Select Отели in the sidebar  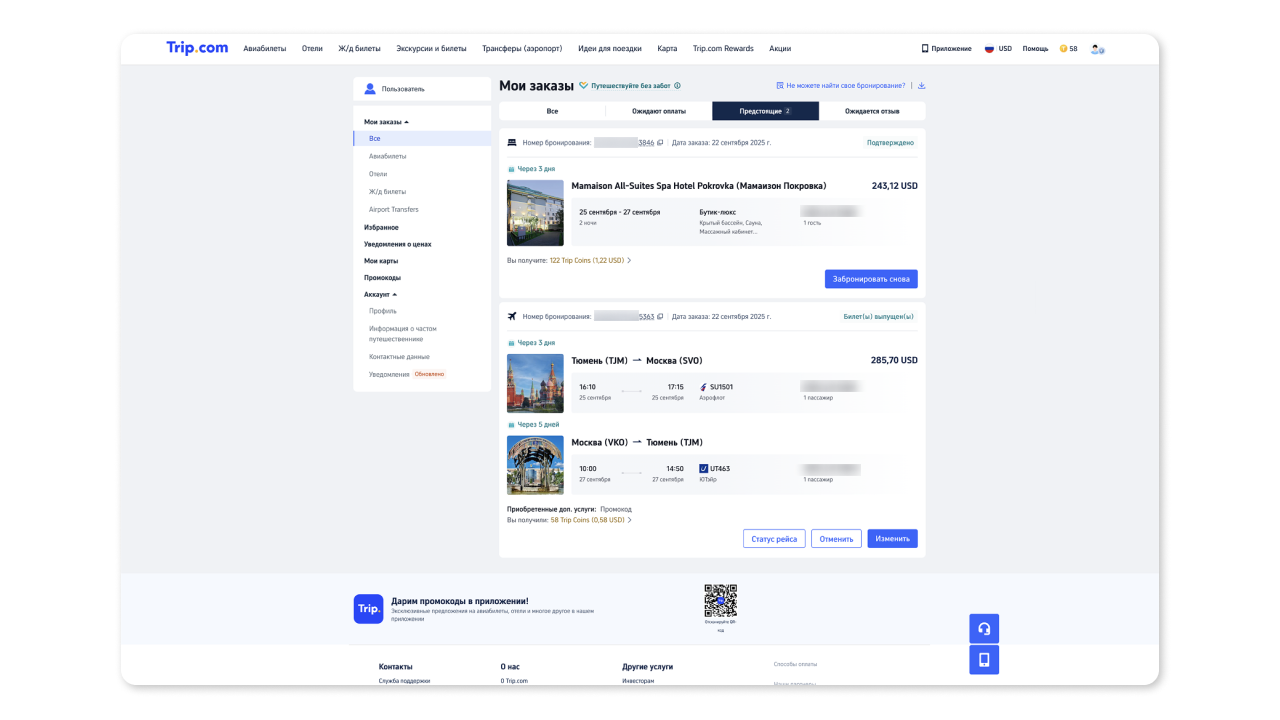point(378,174)
